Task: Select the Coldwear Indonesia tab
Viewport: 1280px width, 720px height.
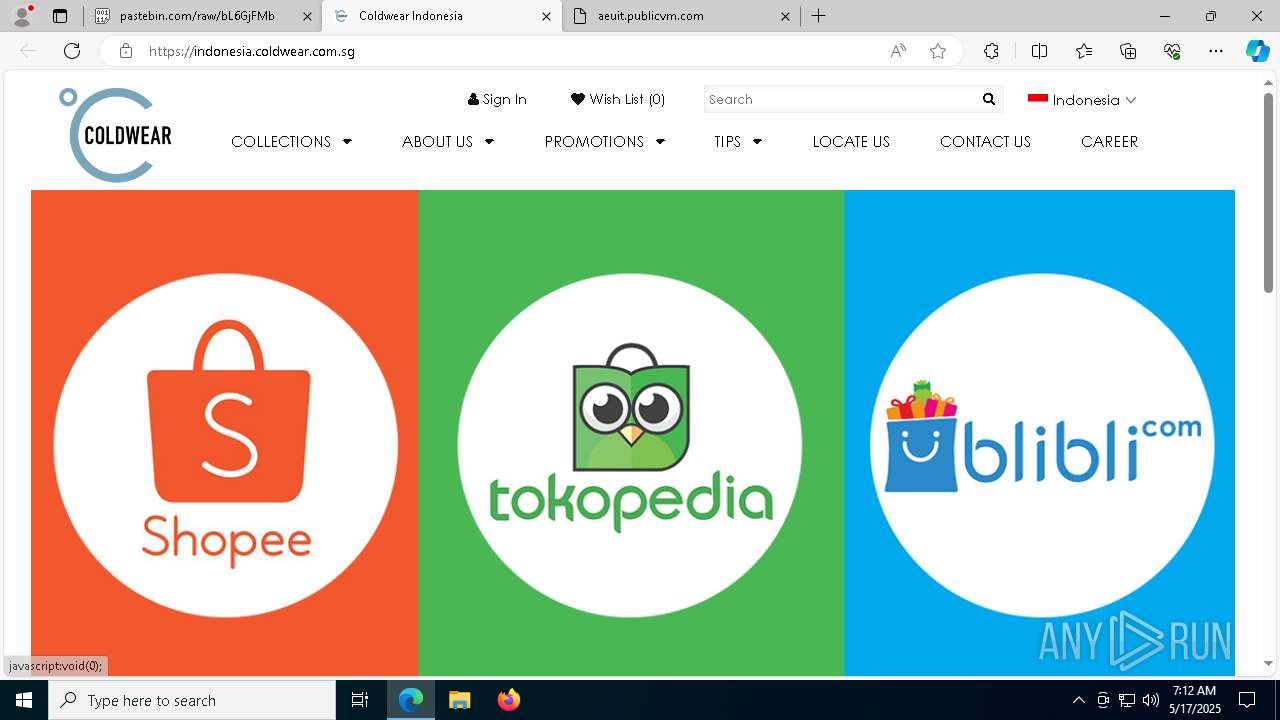Action: click(443, 16)
